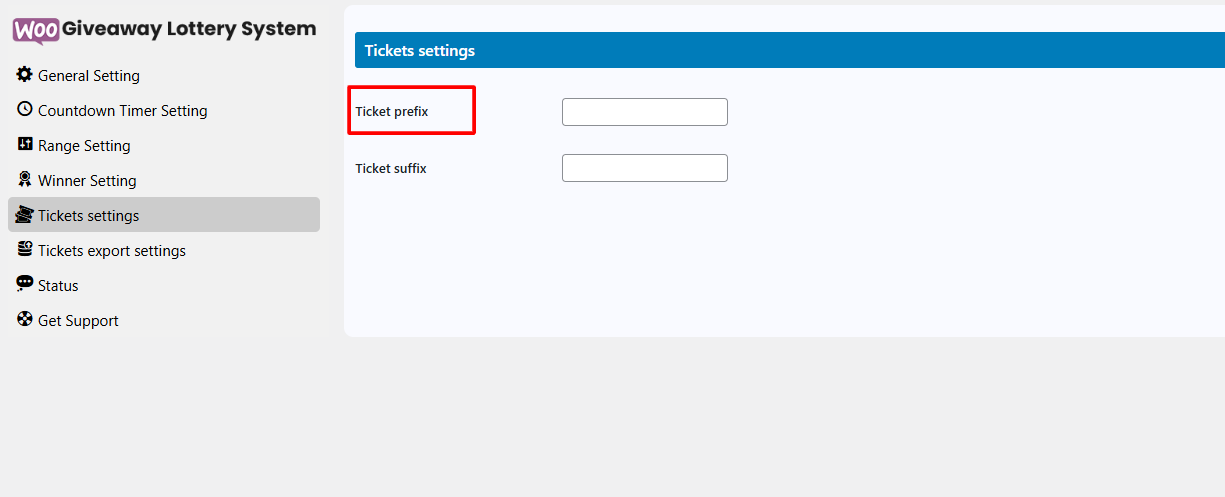Open the General Setting menu item

coord(89,76)
